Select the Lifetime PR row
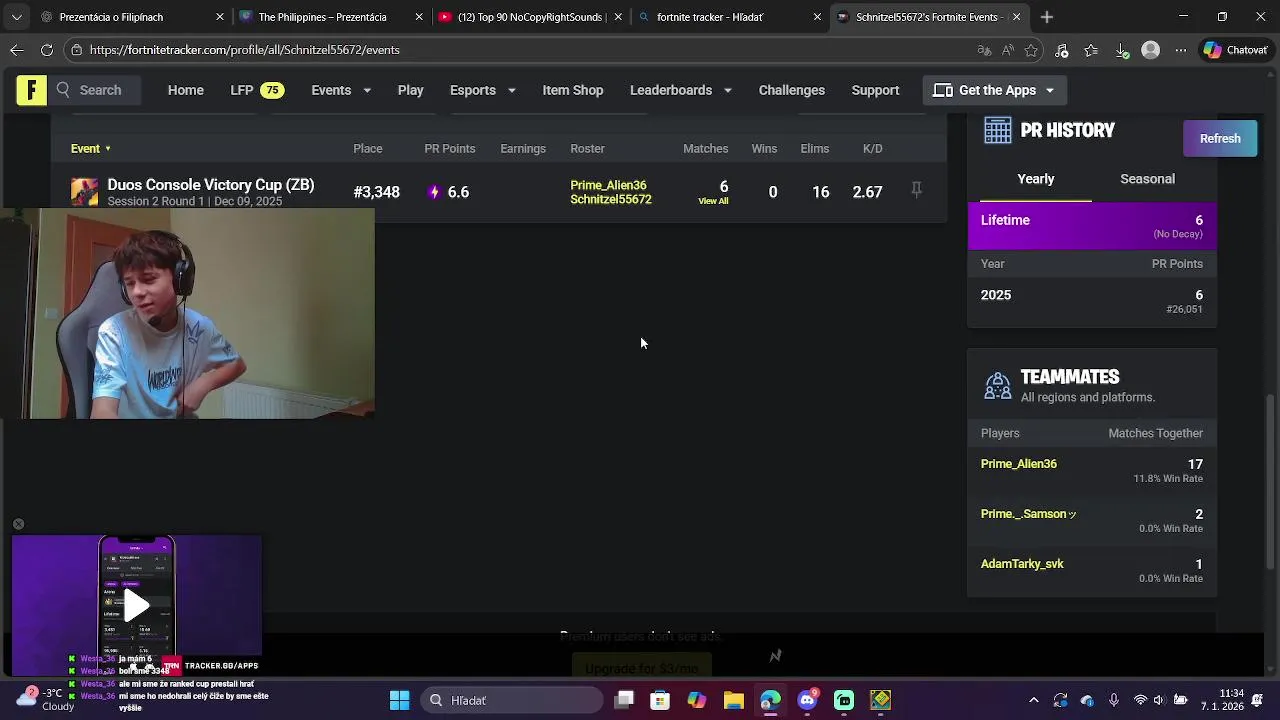Image resolution: width=1280 pixels, height=720 pixels. (1092, 226)
